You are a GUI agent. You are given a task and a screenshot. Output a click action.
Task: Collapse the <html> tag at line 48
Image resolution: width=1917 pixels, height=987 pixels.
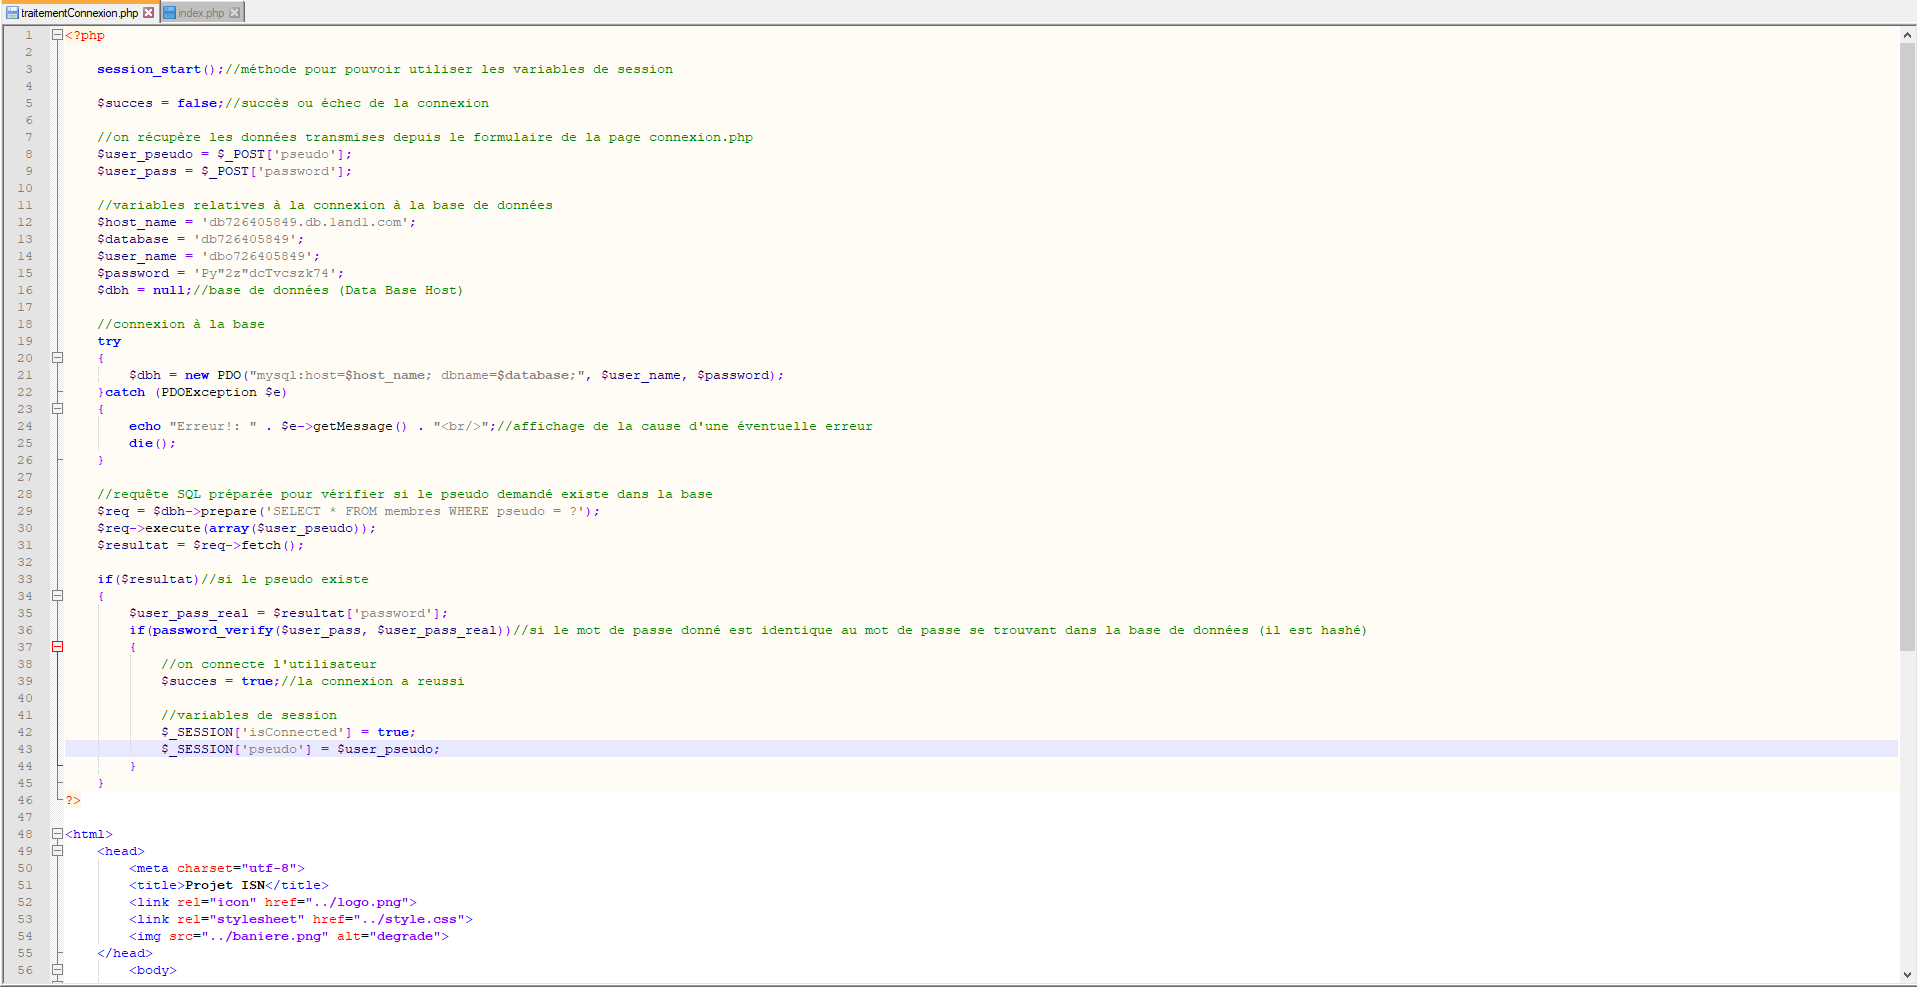click(57, 834)
